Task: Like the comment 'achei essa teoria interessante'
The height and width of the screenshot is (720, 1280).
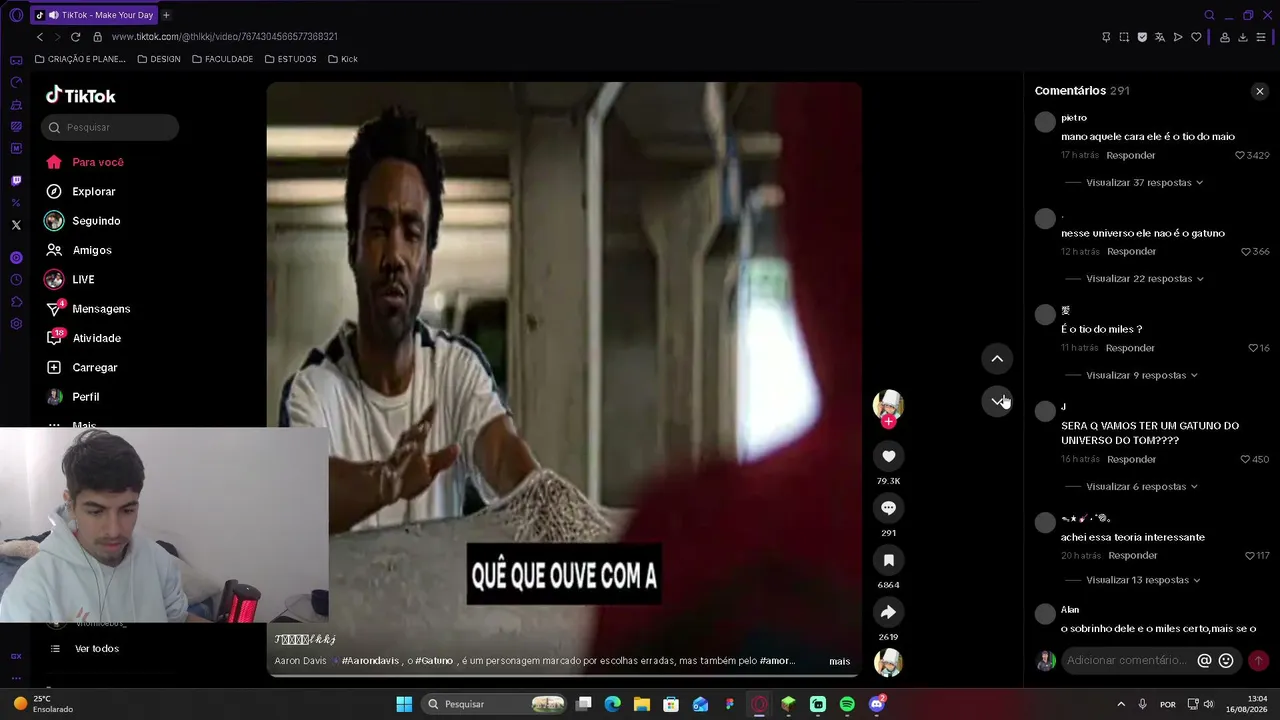Action: (x=1250, y=556)
